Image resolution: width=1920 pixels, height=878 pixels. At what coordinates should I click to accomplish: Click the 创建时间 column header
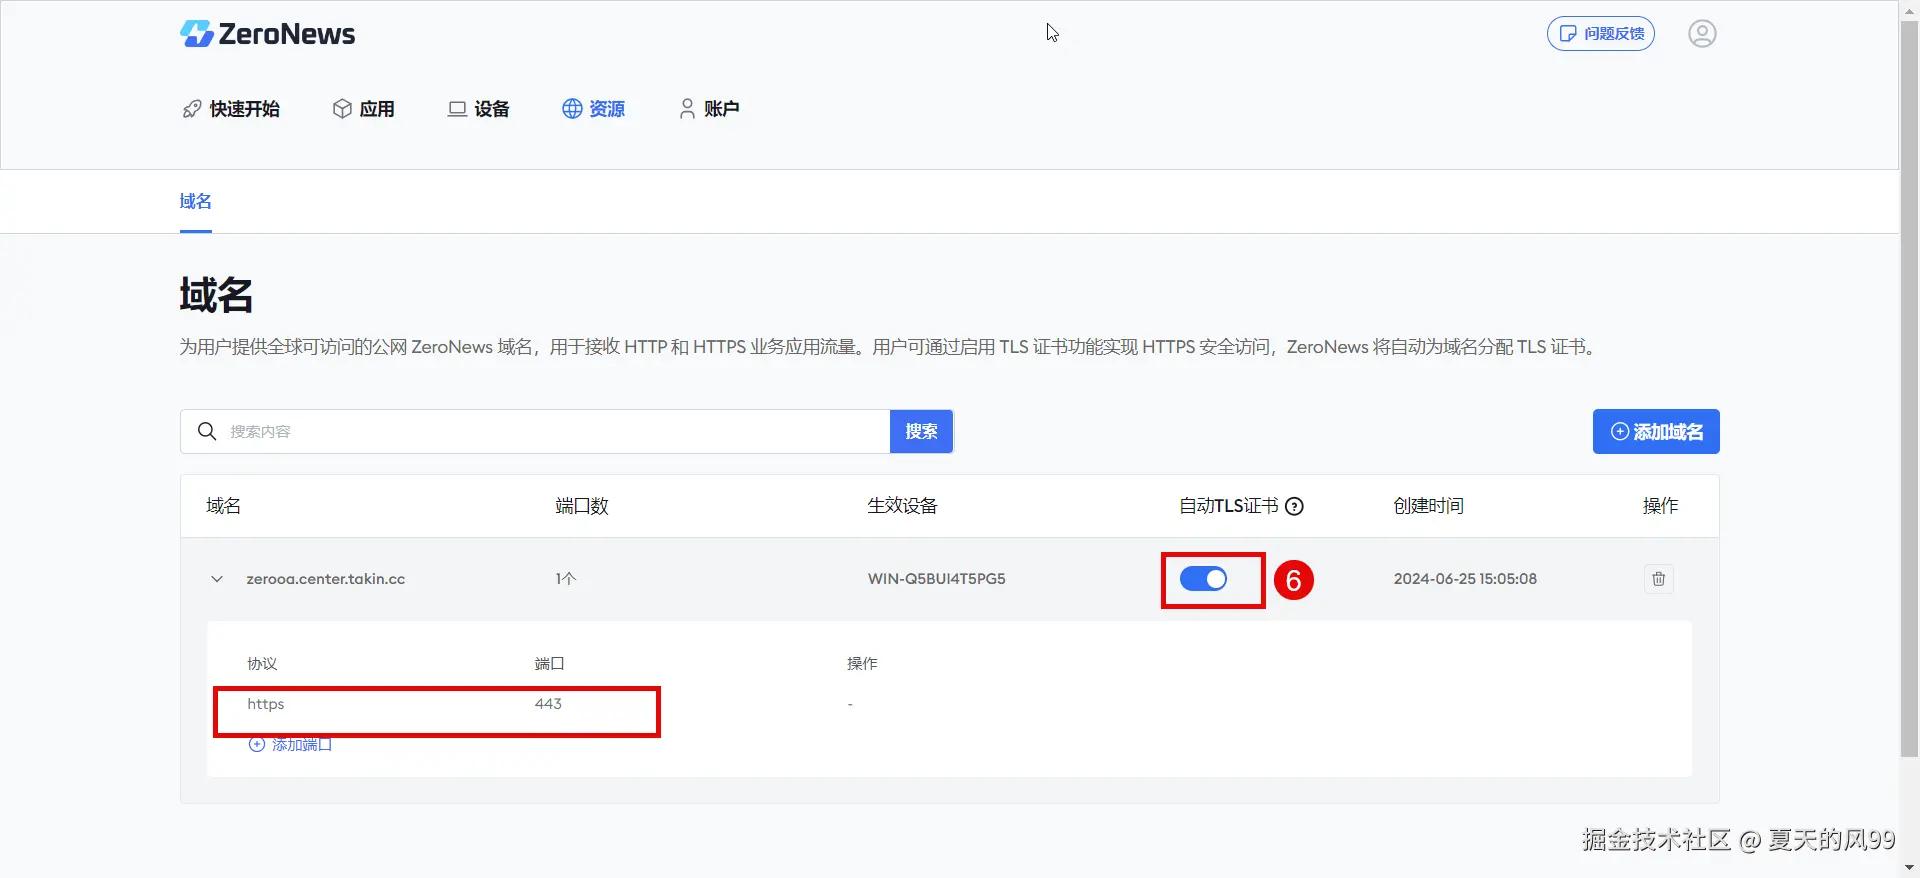pyautogui.click(x=1428, y=506)
